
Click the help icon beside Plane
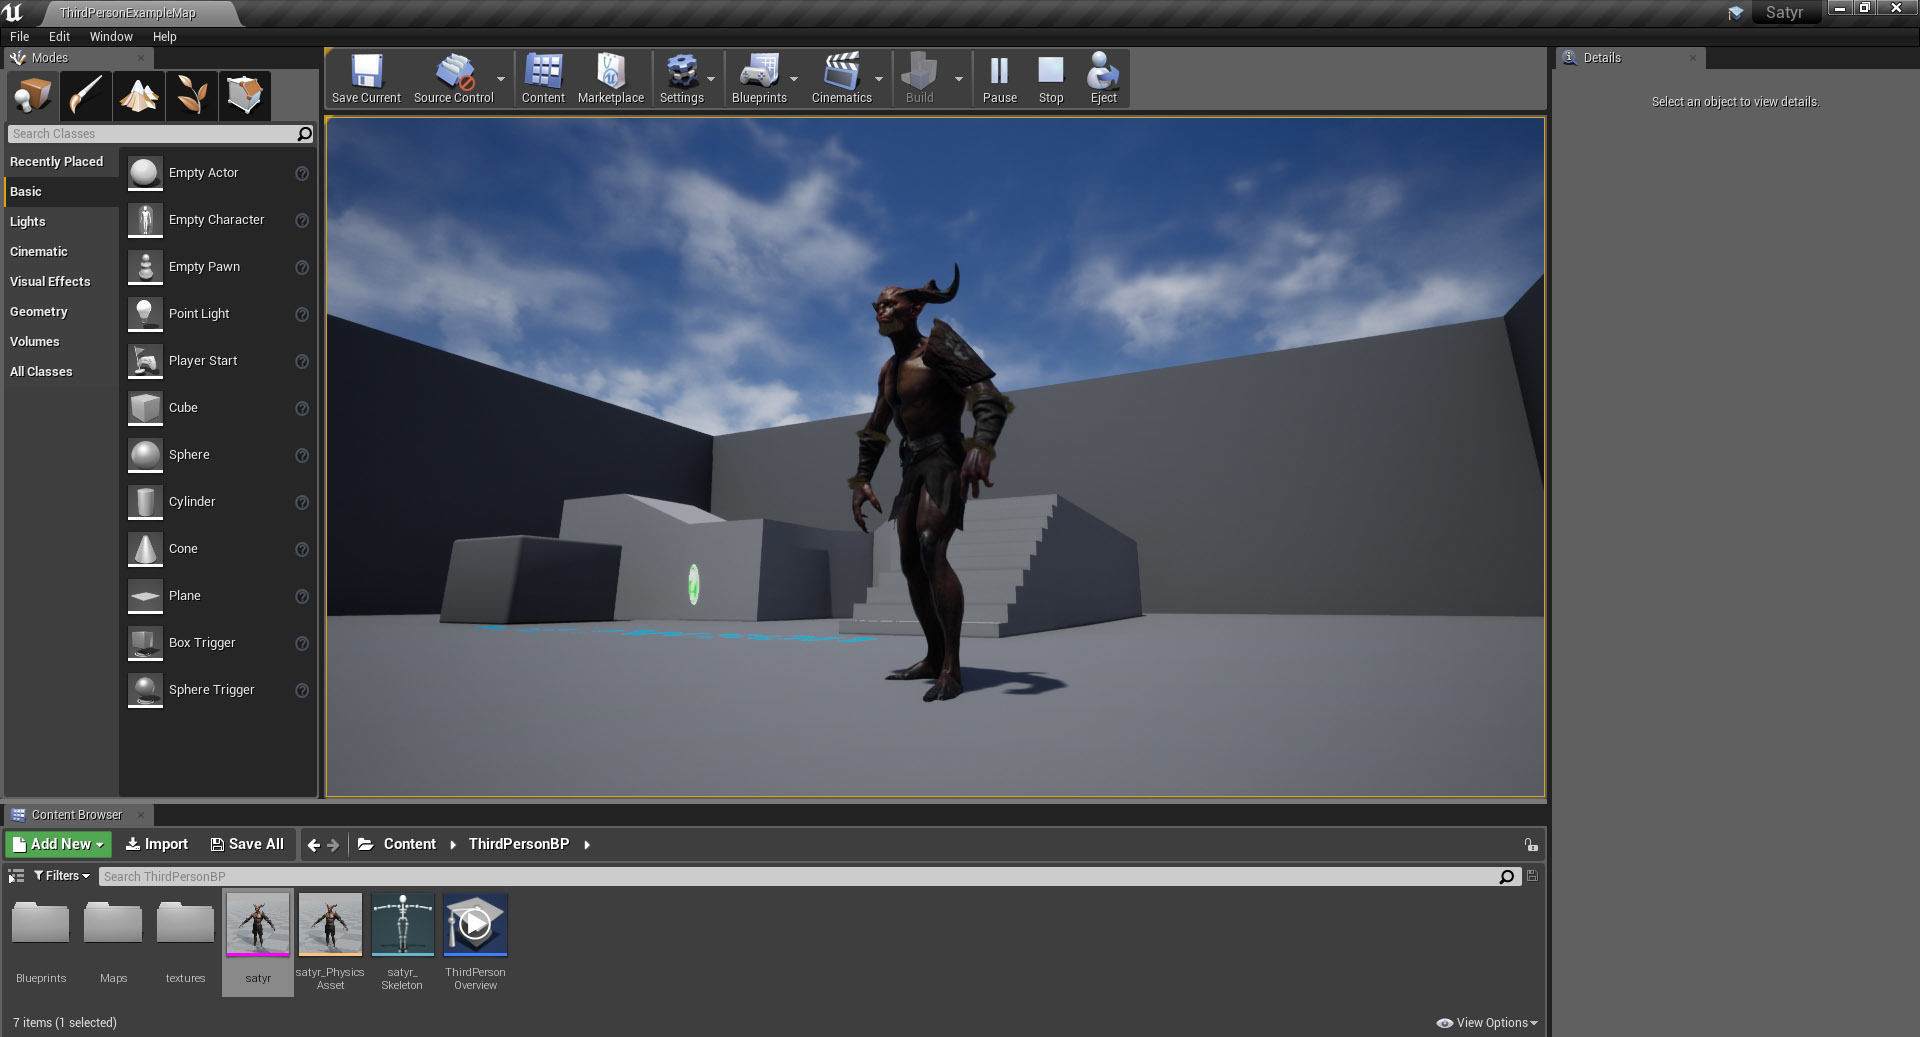(302, 596)
